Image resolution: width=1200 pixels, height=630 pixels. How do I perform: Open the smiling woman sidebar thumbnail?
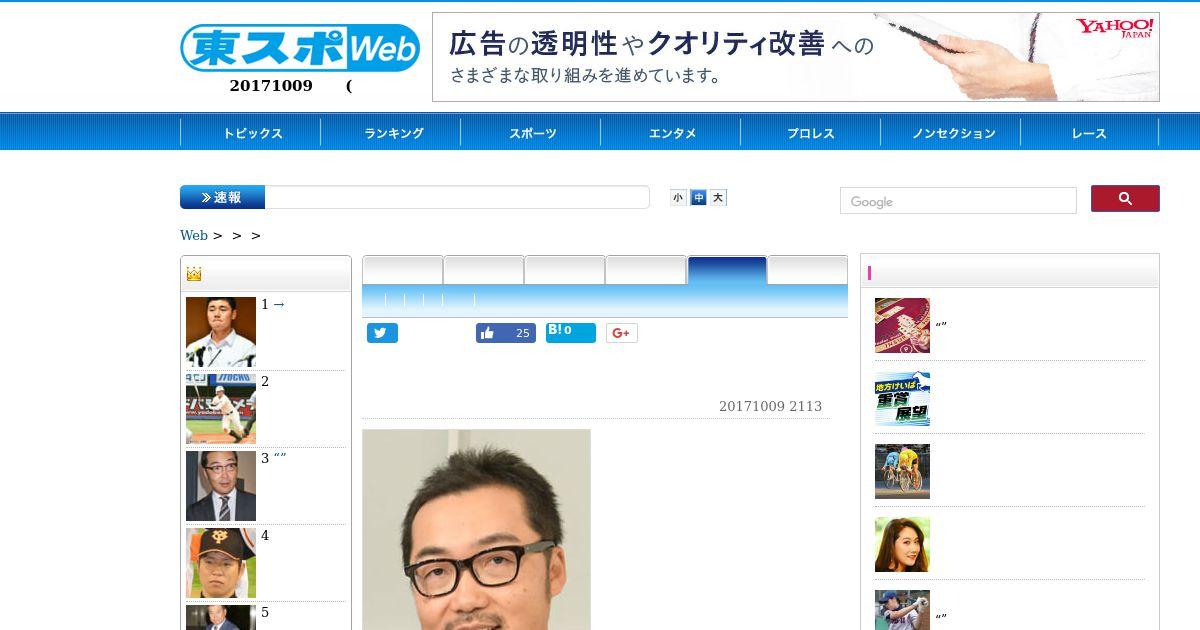point(902,544)
